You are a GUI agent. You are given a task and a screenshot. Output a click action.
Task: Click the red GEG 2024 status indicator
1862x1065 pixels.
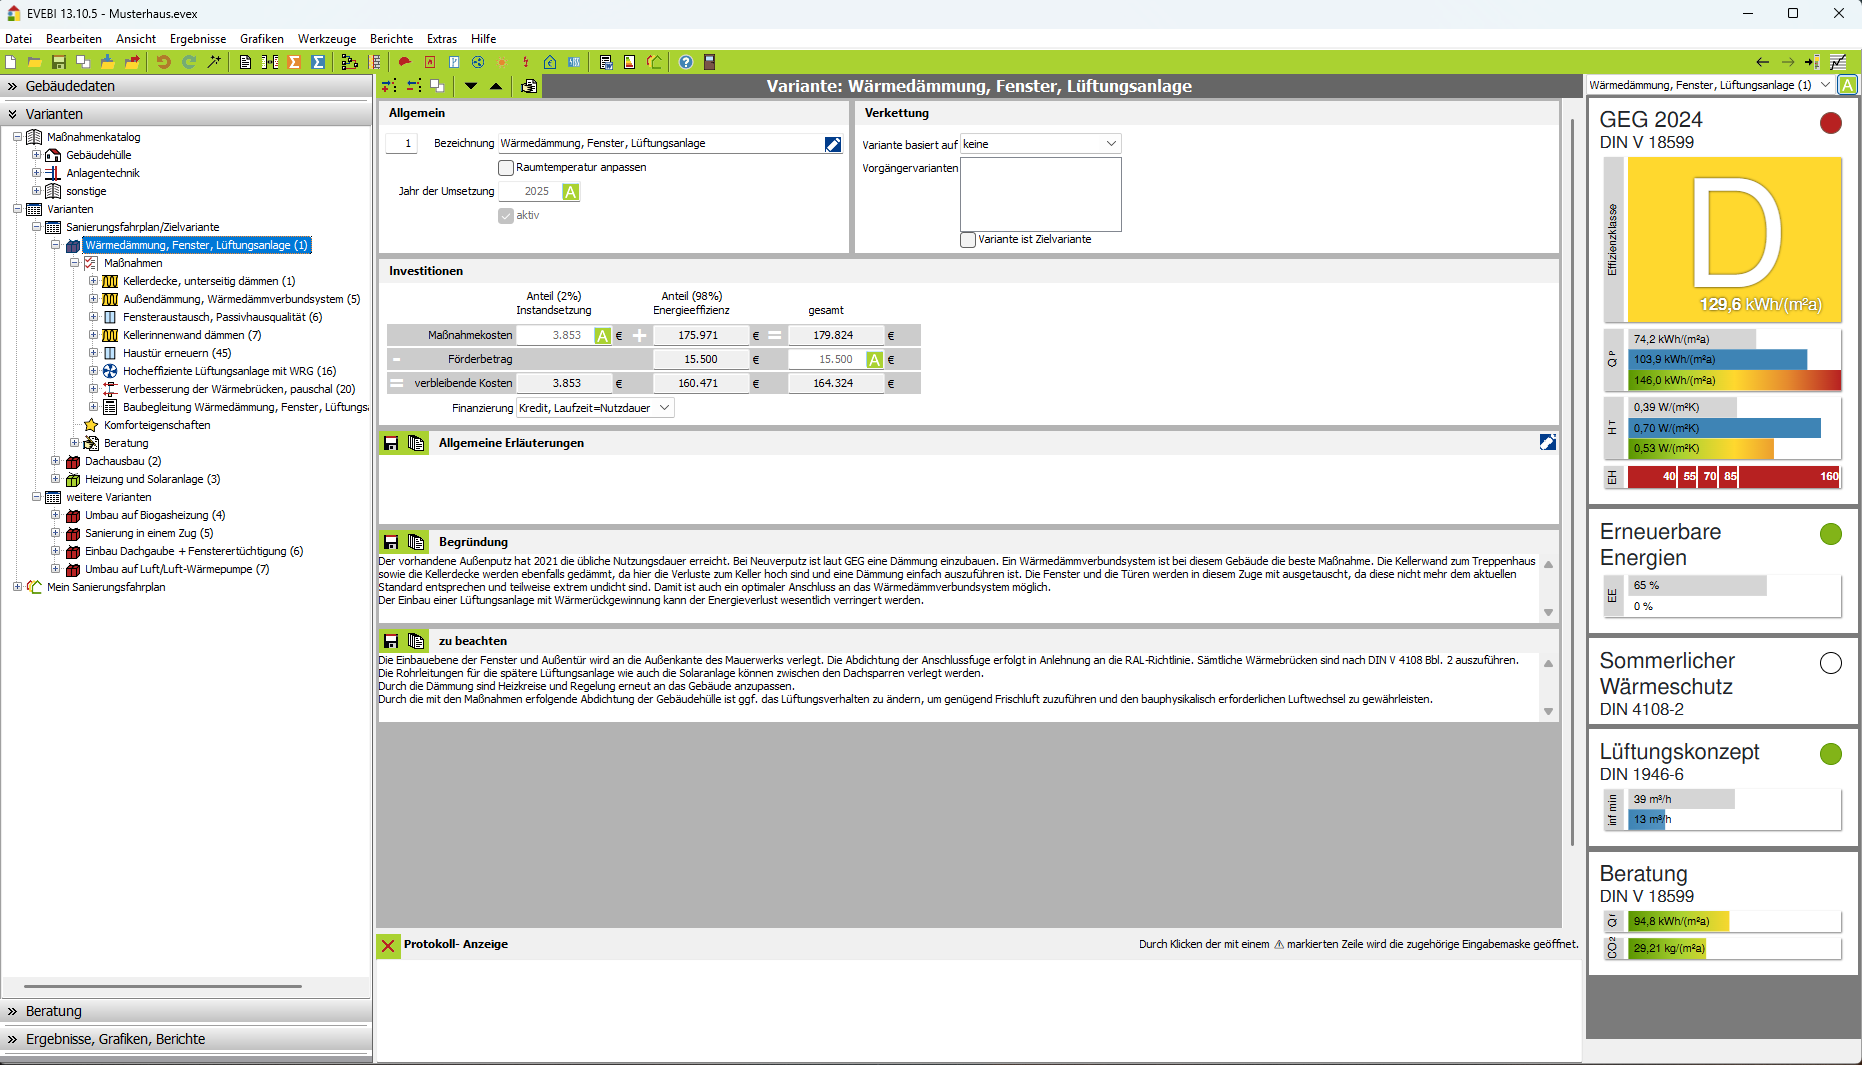click(1830, 123)
